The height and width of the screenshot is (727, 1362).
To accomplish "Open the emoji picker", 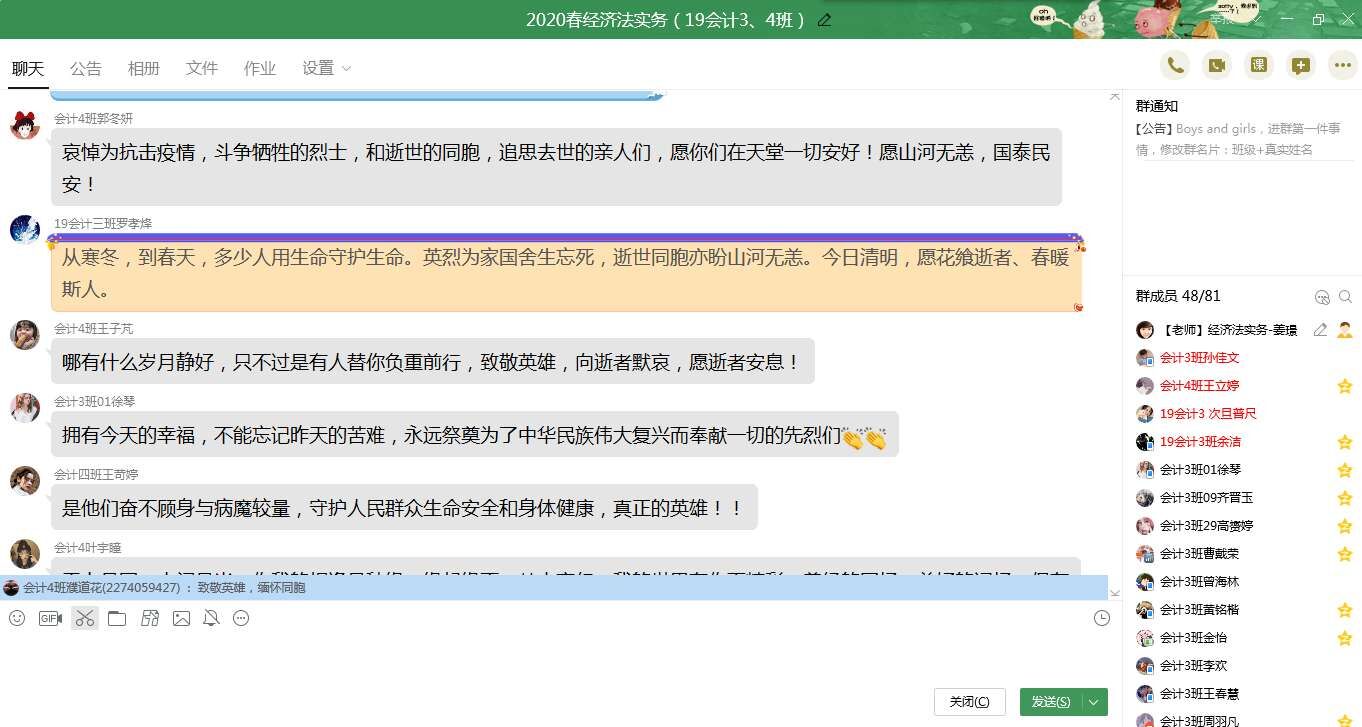I will coord(17,619).
